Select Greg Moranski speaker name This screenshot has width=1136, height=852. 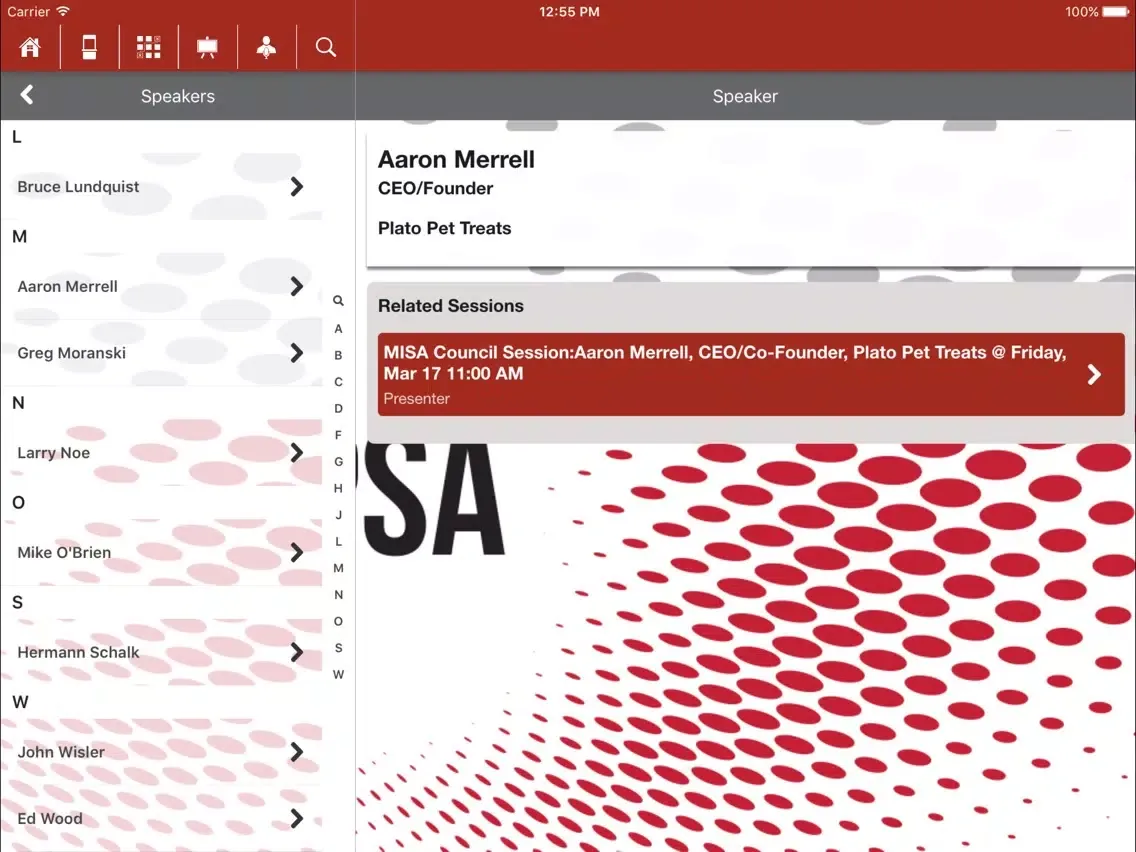(72, 353)
